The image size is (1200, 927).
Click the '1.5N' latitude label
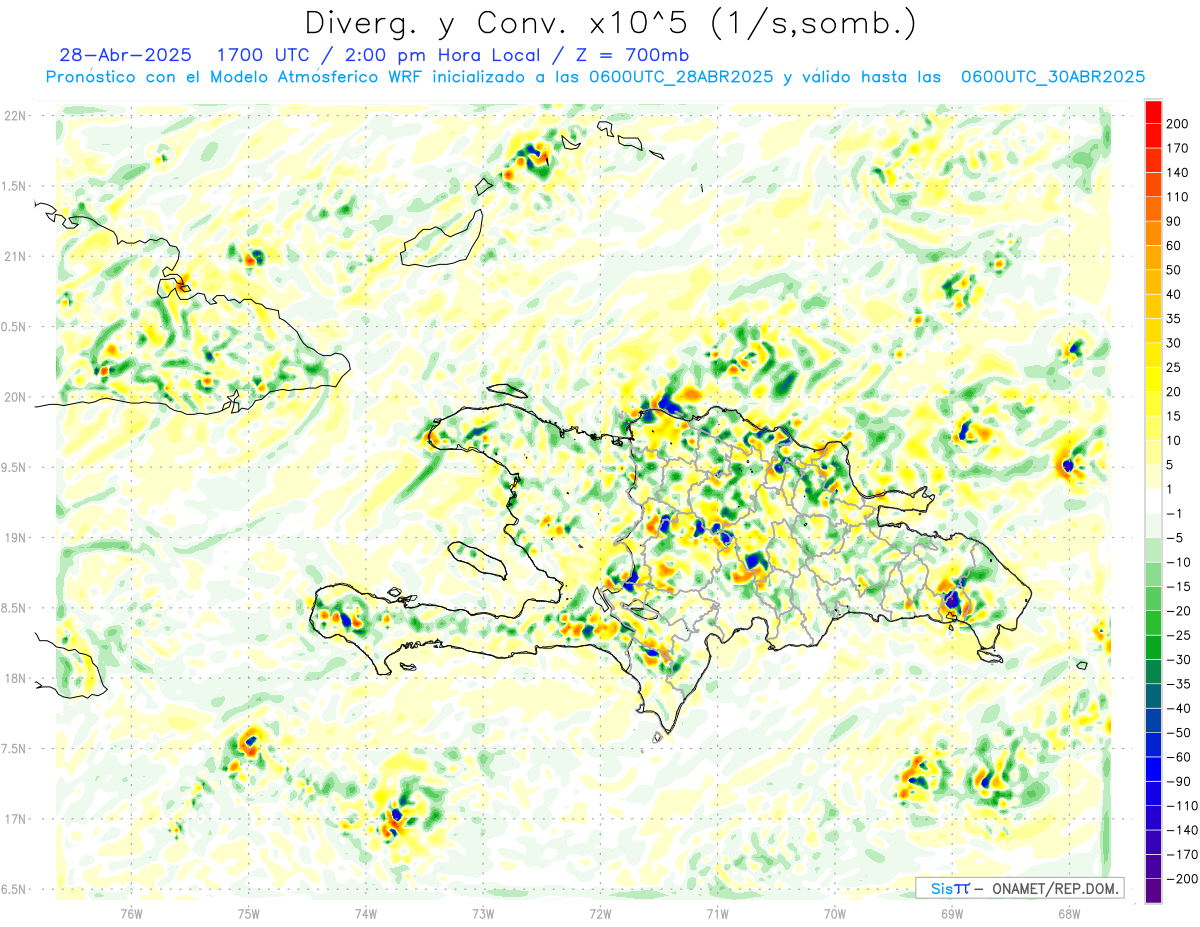[x=16, y=186]
